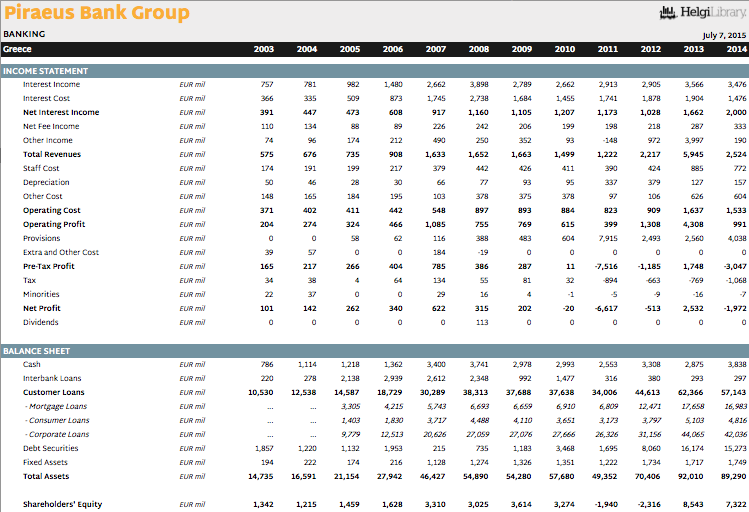Click Mortgage Loans 2014 value 16,983
749x512 pixels.
[736, 406]
